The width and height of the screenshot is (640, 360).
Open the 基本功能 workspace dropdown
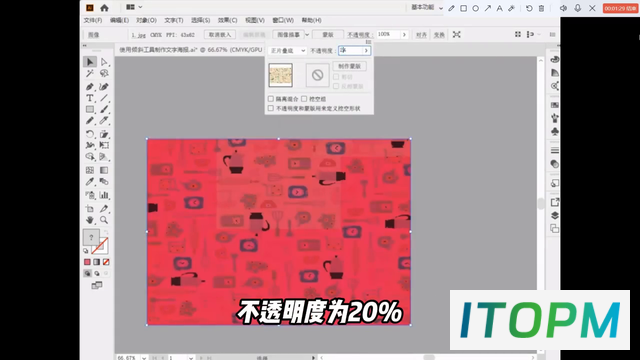click(427, 7)
